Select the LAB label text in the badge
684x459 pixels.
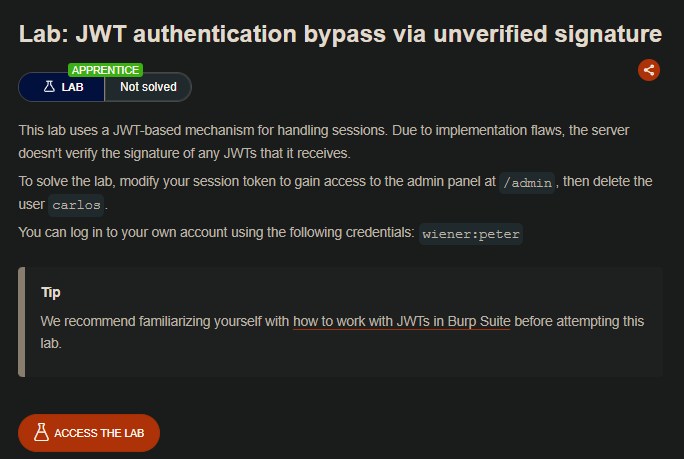tap(73, 87)
